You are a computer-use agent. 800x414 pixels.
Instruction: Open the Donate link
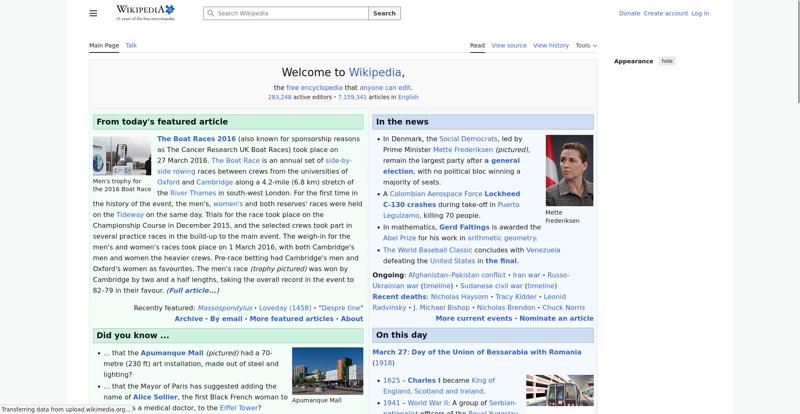[629, 13]
